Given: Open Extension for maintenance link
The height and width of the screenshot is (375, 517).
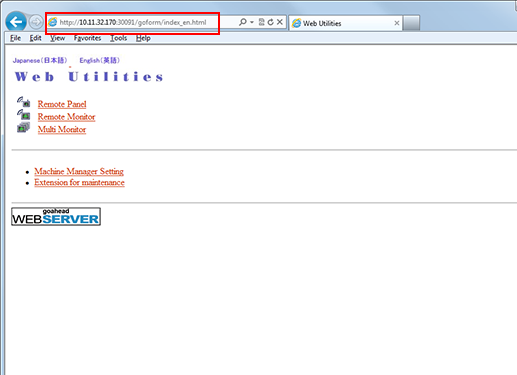Looking at the screenshot, I should [x=79, y=183].
